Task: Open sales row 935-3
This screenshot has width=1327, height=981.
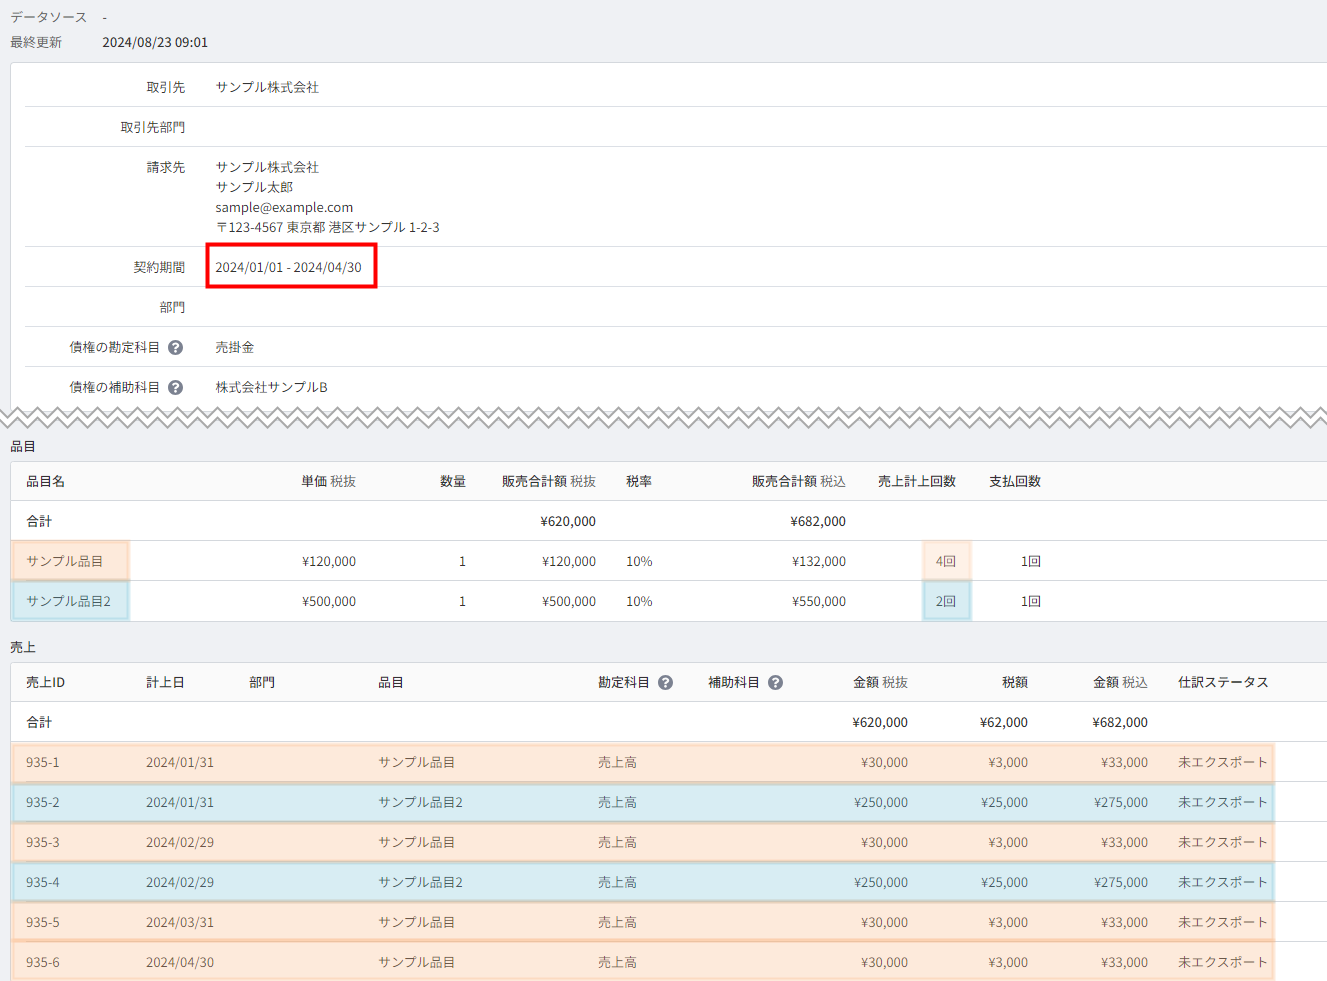Action: 643,842
